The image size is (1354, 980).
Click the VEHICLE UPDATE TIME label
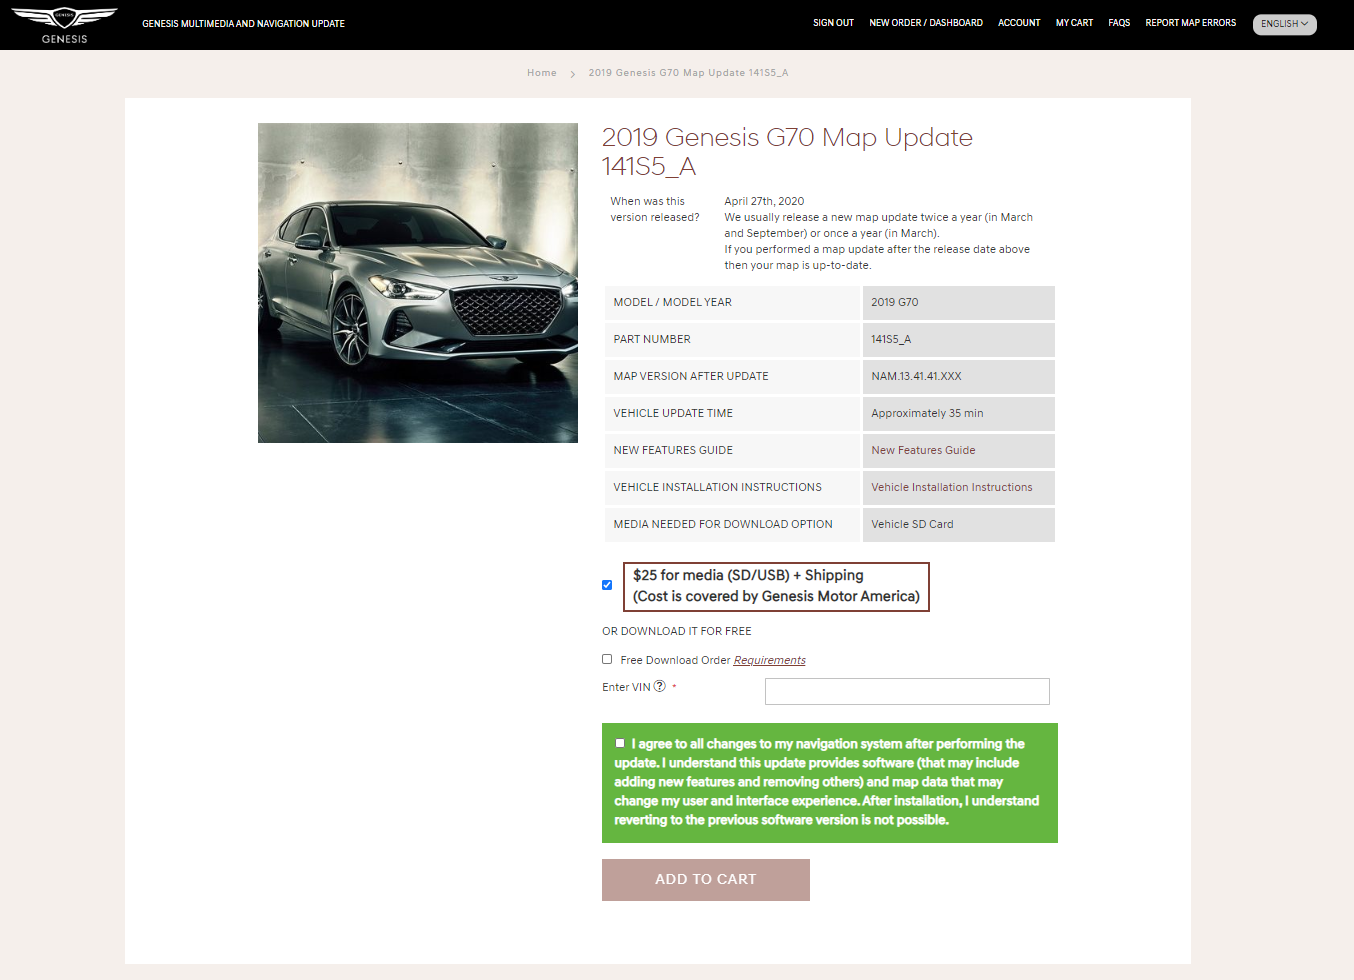(673, 413)
